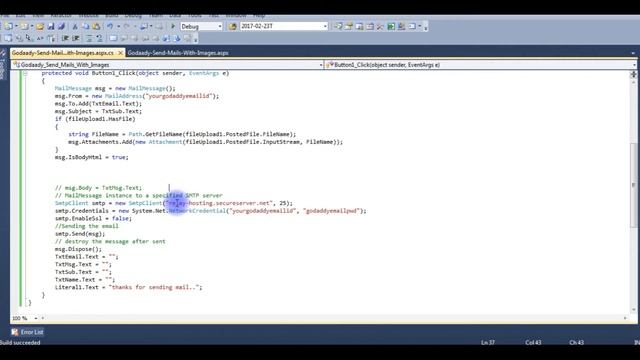Click the Increase Line Indent icon

tap(76, 38)
